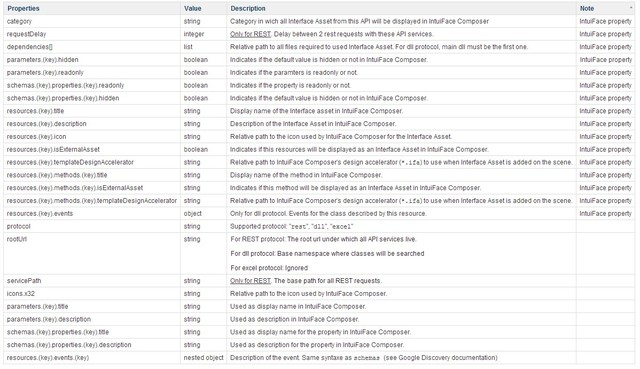This screenshot has height=369, width=640.
Task: Select the protocol property cell
Action: coord(92,227)
